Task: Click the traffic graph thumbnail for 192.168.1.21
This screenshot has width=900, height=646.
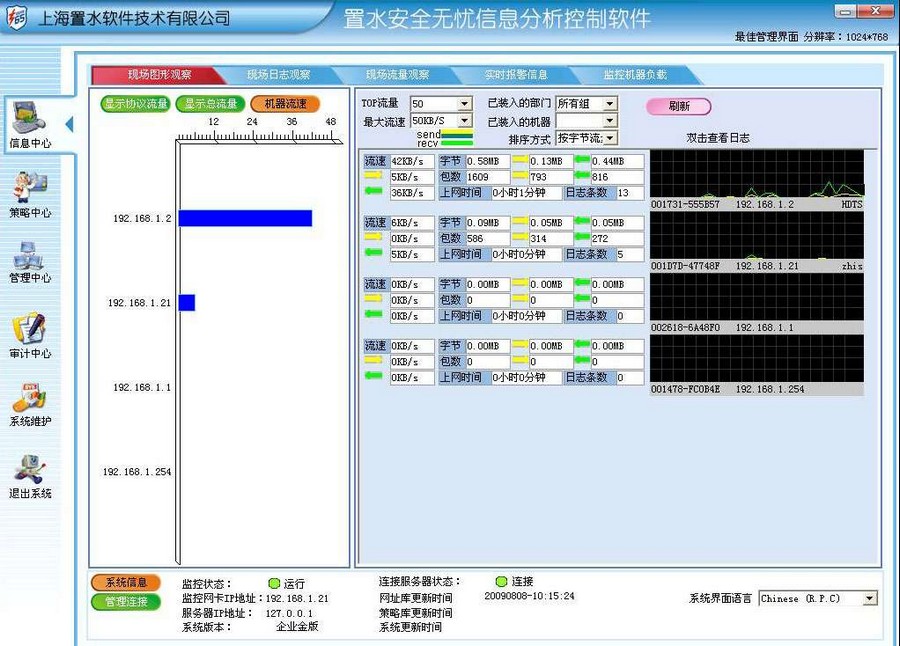Action: (x=756, y=235)
